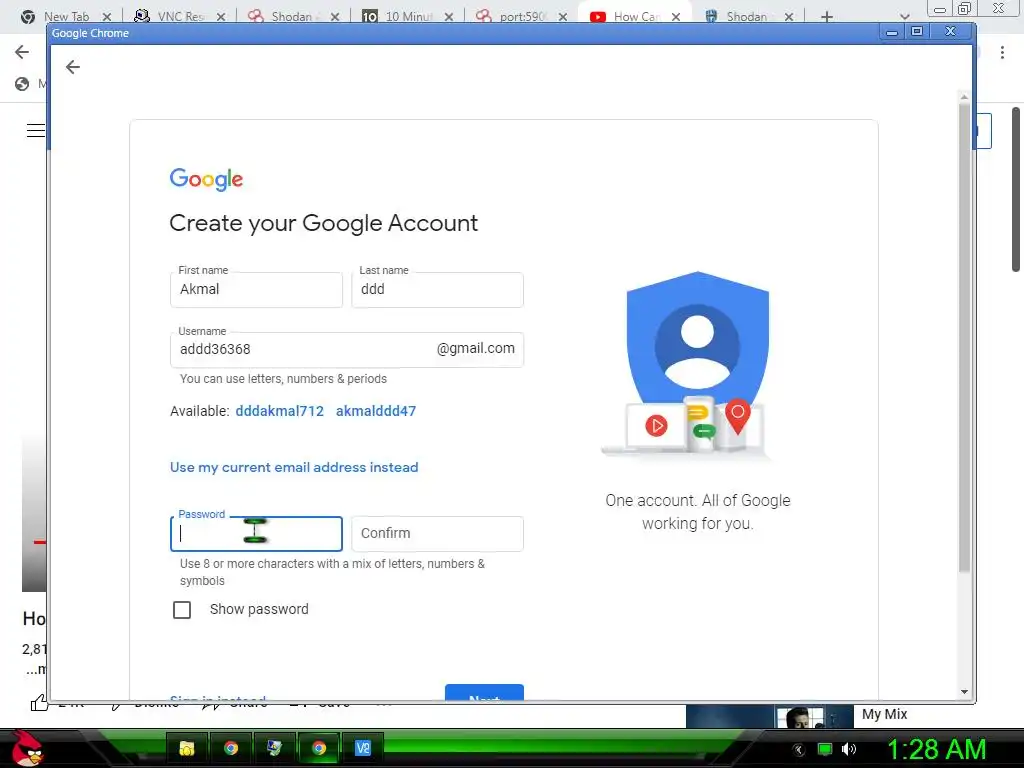
Task: Click the Create your Google Account heading
Action: [323, 223]
